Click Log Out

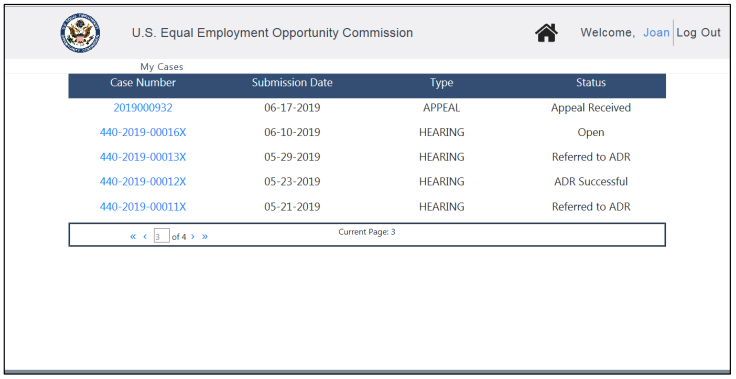tap(698, 32)
